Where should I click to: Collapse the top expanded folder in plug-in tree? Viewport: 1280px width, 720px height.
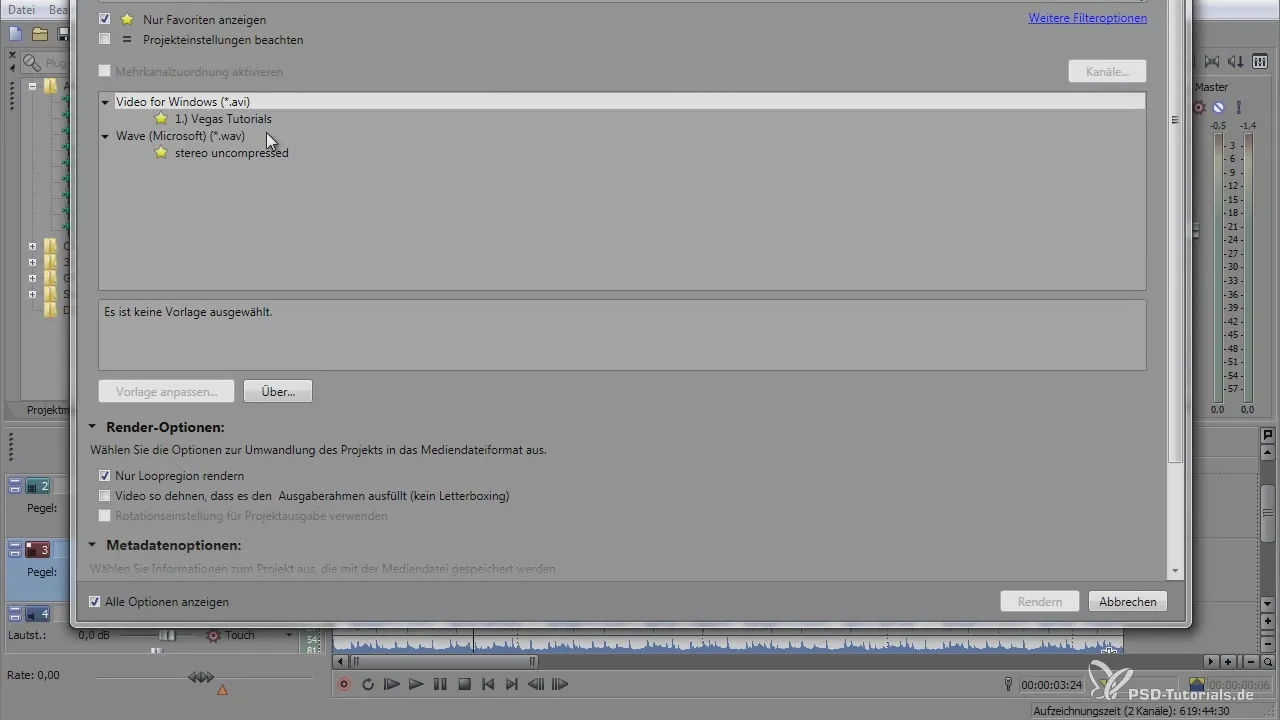point(33,86)
